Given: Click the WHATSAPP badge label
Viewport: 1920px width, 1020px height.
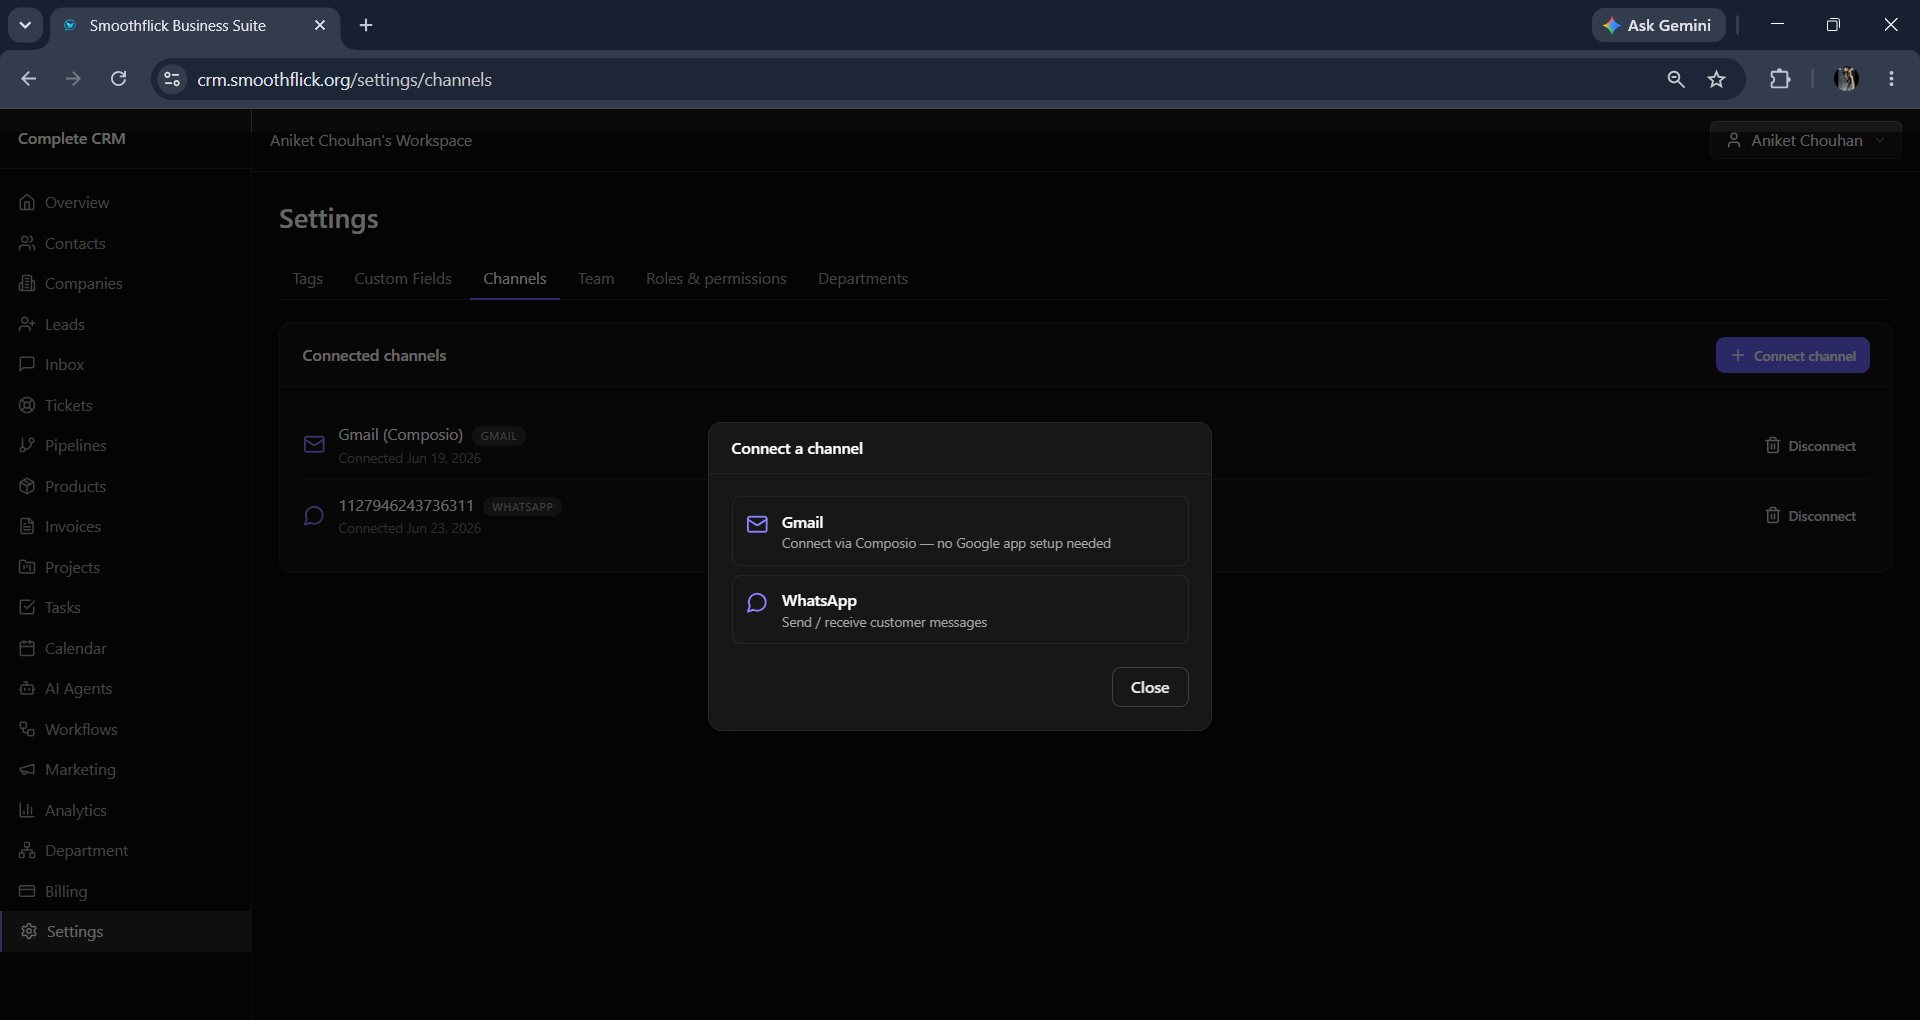Looking at the screenshot, I should tap(522, 507).
